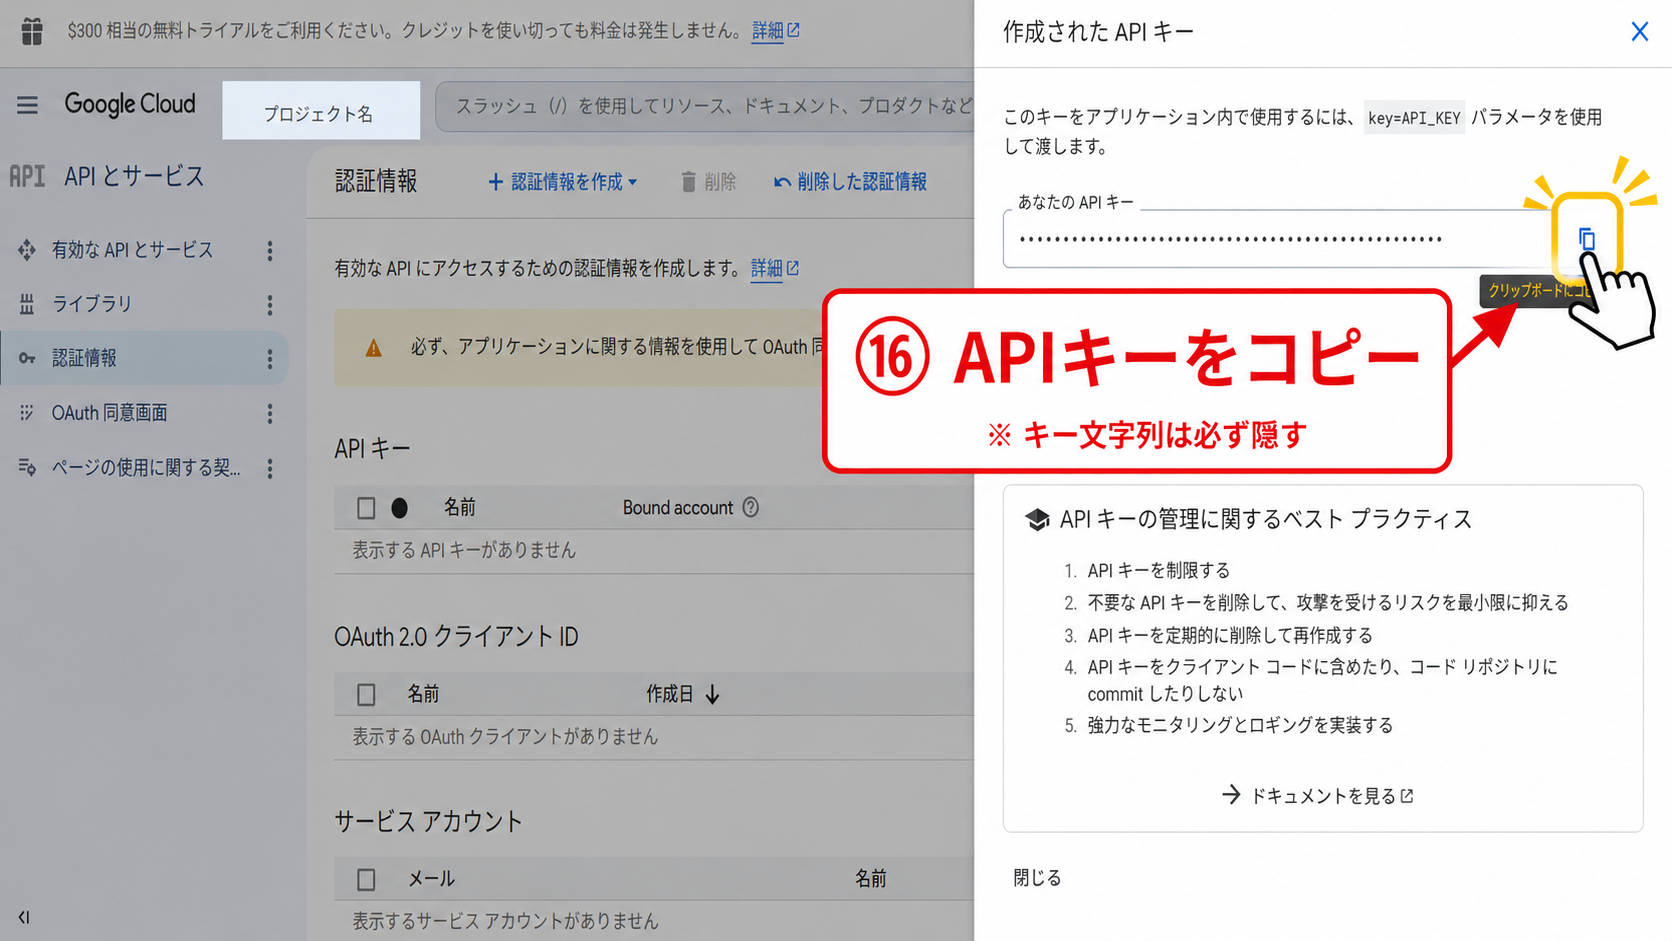1672x941 pixels.
Task: Click the ライブラリ library icon
Action: [27, 304]
